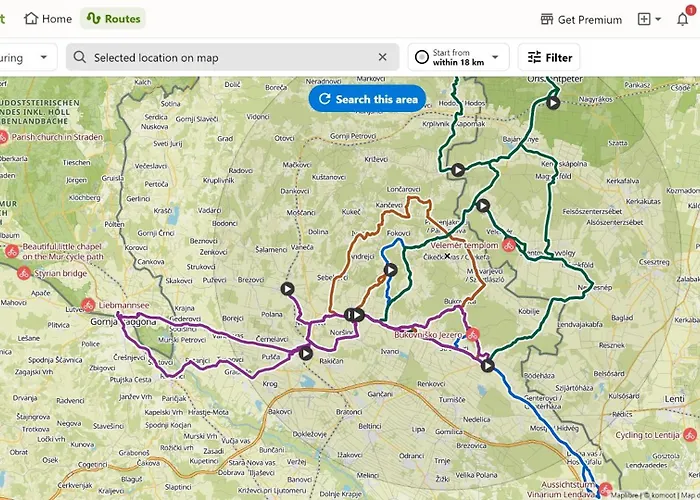Switch to the Routes tab

113,19
